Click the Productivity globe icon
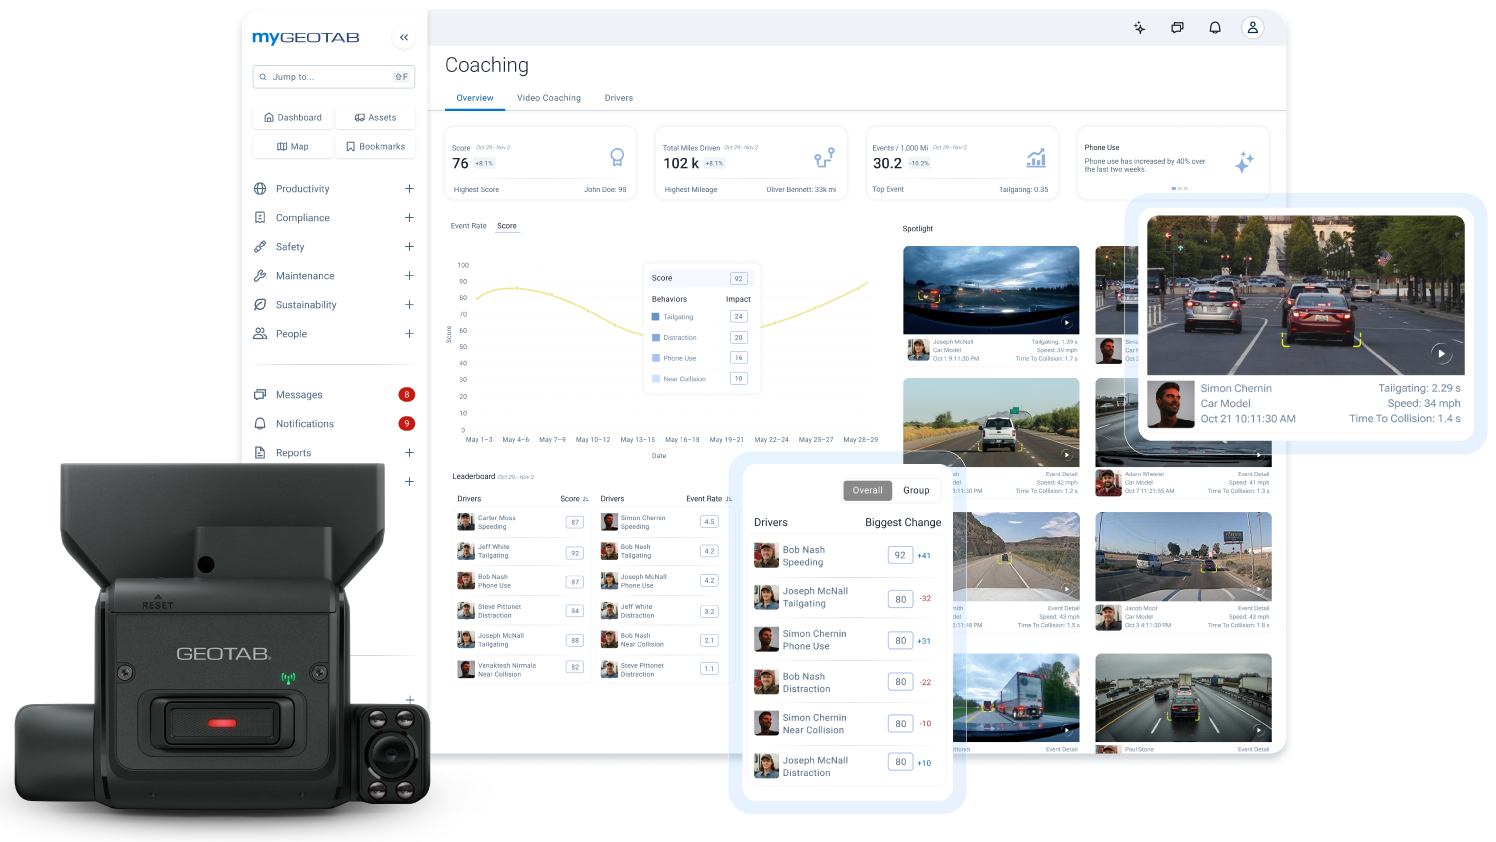The image size is (1496, 842). 260,189
